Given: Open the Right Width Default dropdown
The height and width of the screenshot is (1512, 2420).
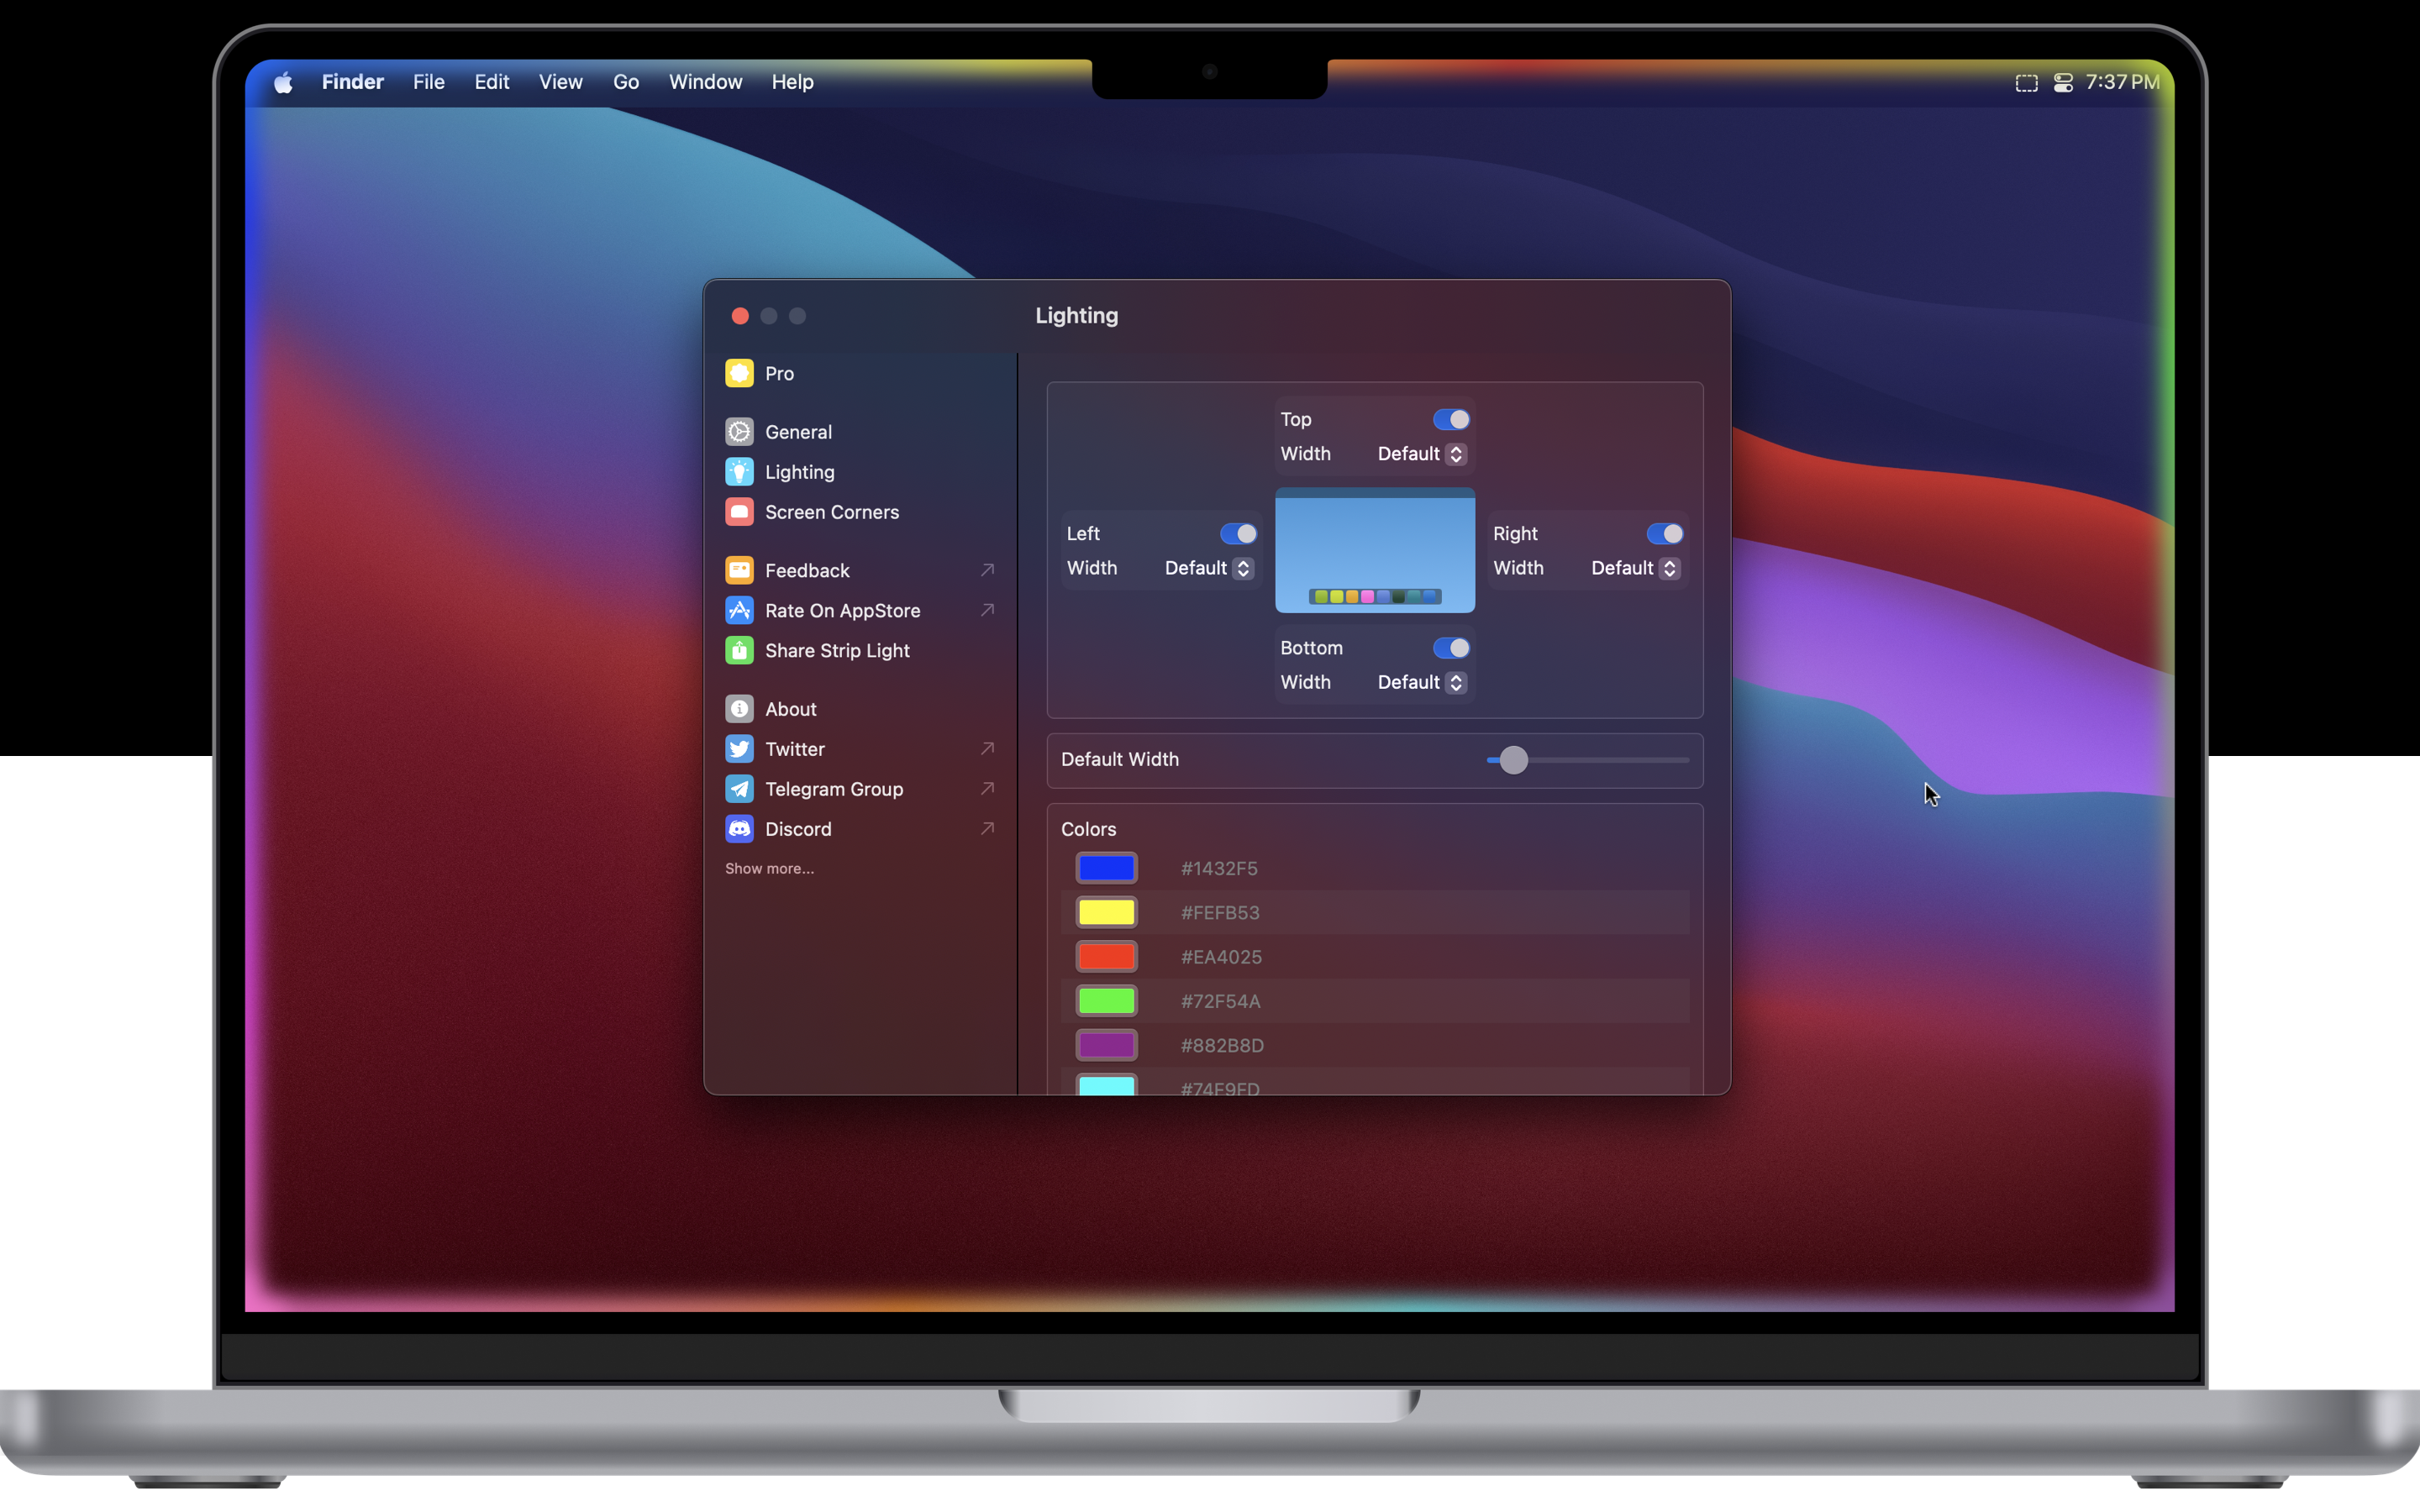Looking at the screenshot, I should (x=1635, y=568).
